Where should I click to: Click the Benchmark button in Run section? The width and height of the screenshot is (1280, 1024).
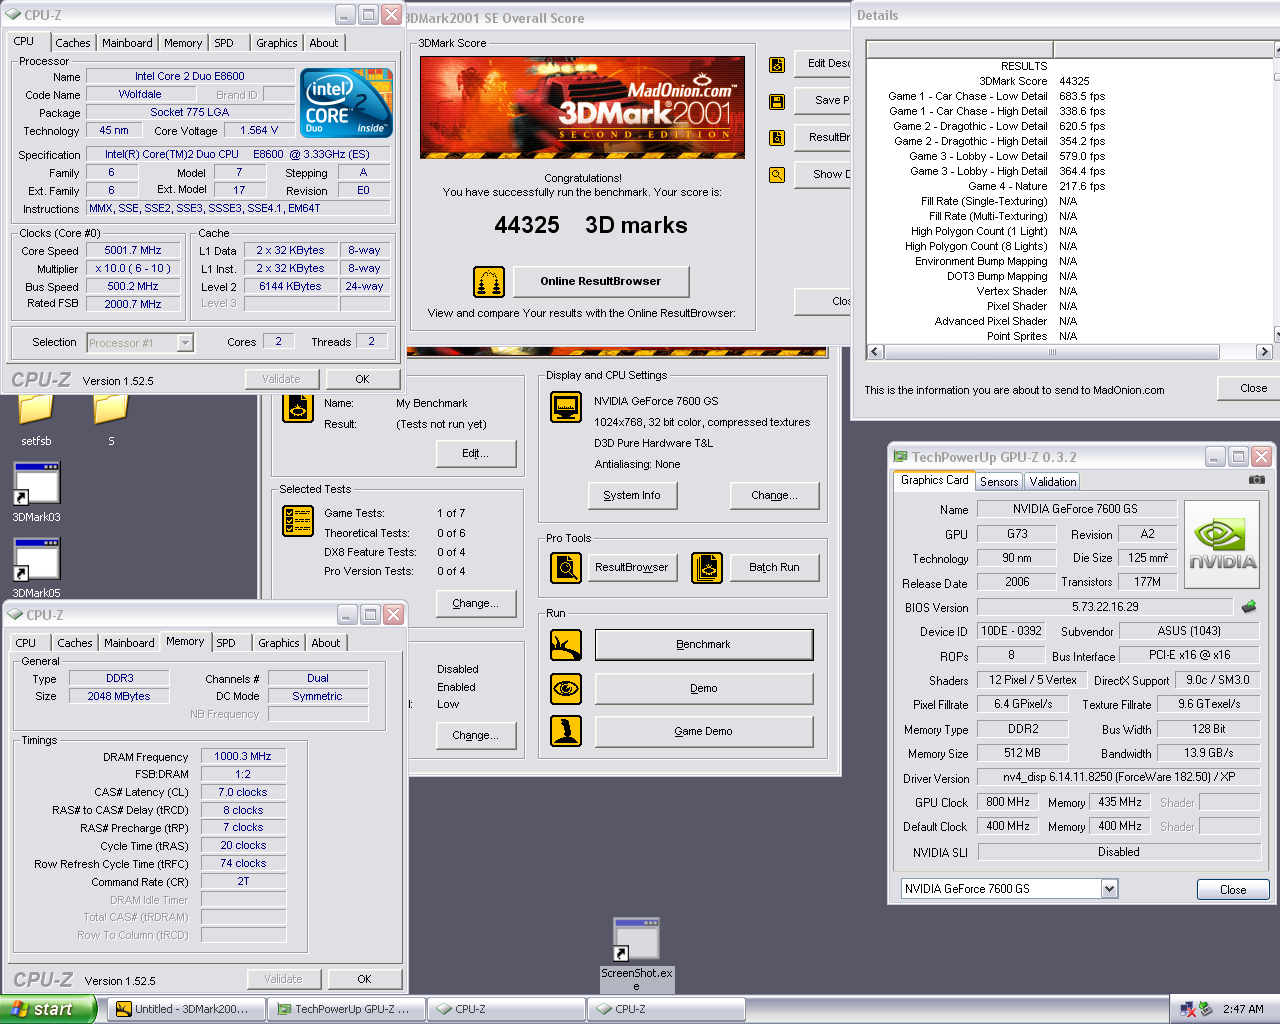point(704,645)
